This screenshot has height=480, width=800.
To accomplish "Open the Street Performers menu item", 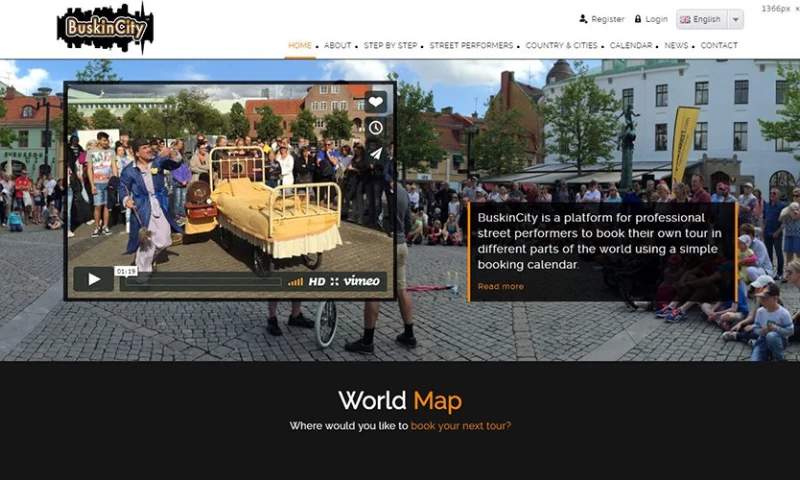I will point(470,45).
